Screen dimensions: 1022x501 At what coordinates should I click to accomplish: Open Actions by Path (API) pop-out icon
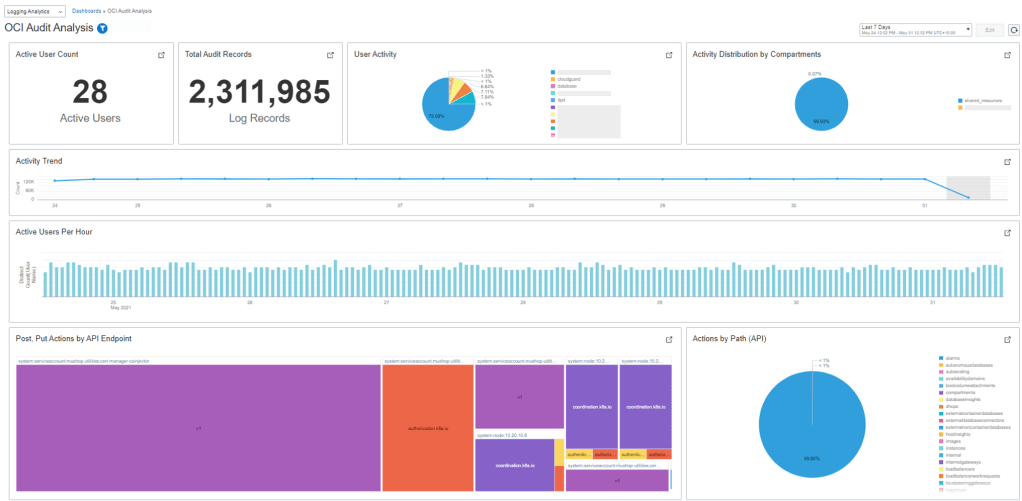pyautogui.click(x=1007, y=339)
